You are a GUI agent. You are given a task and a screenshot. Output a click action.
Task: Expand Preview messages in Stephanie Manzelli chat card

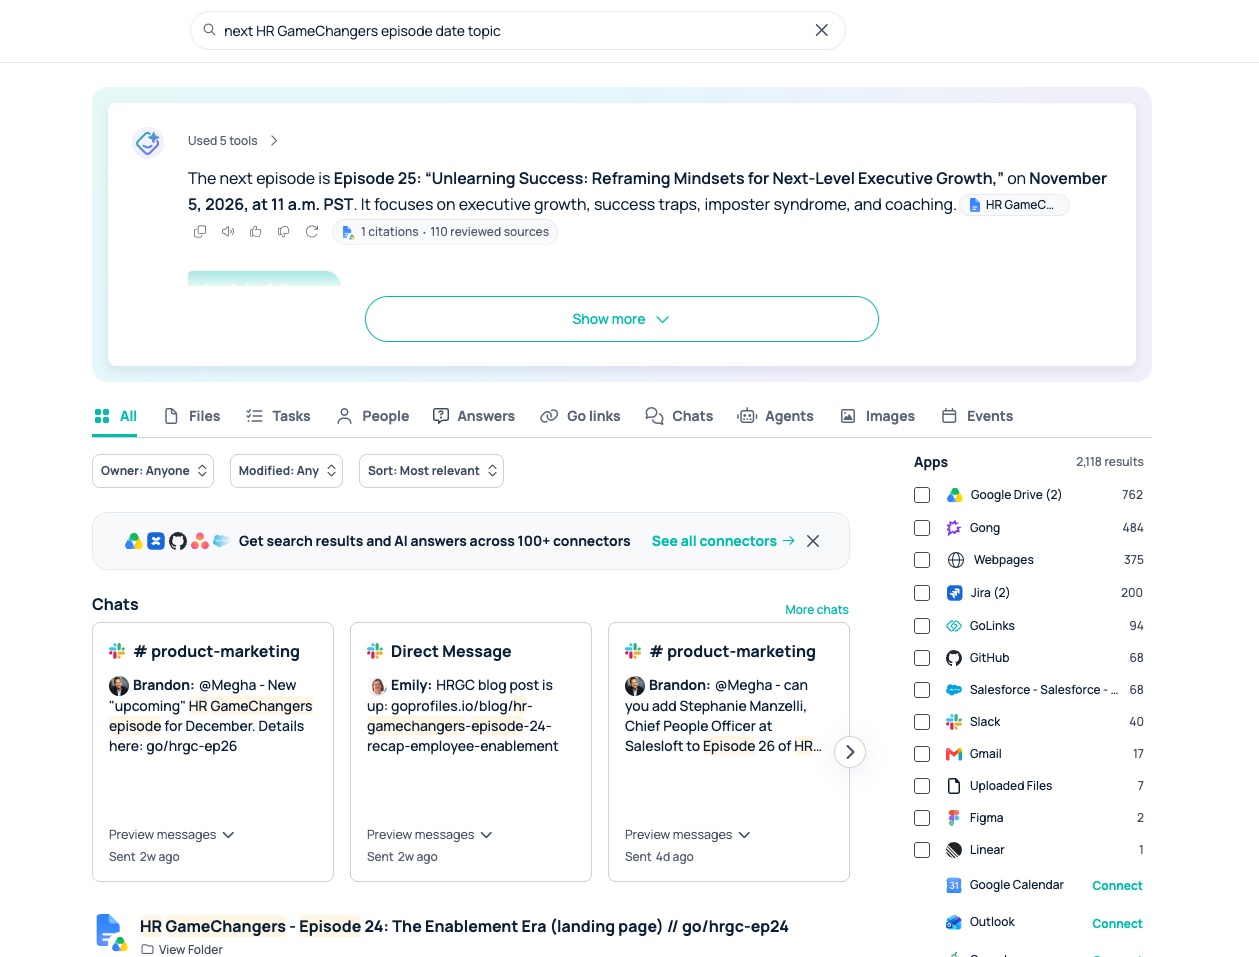687,835
